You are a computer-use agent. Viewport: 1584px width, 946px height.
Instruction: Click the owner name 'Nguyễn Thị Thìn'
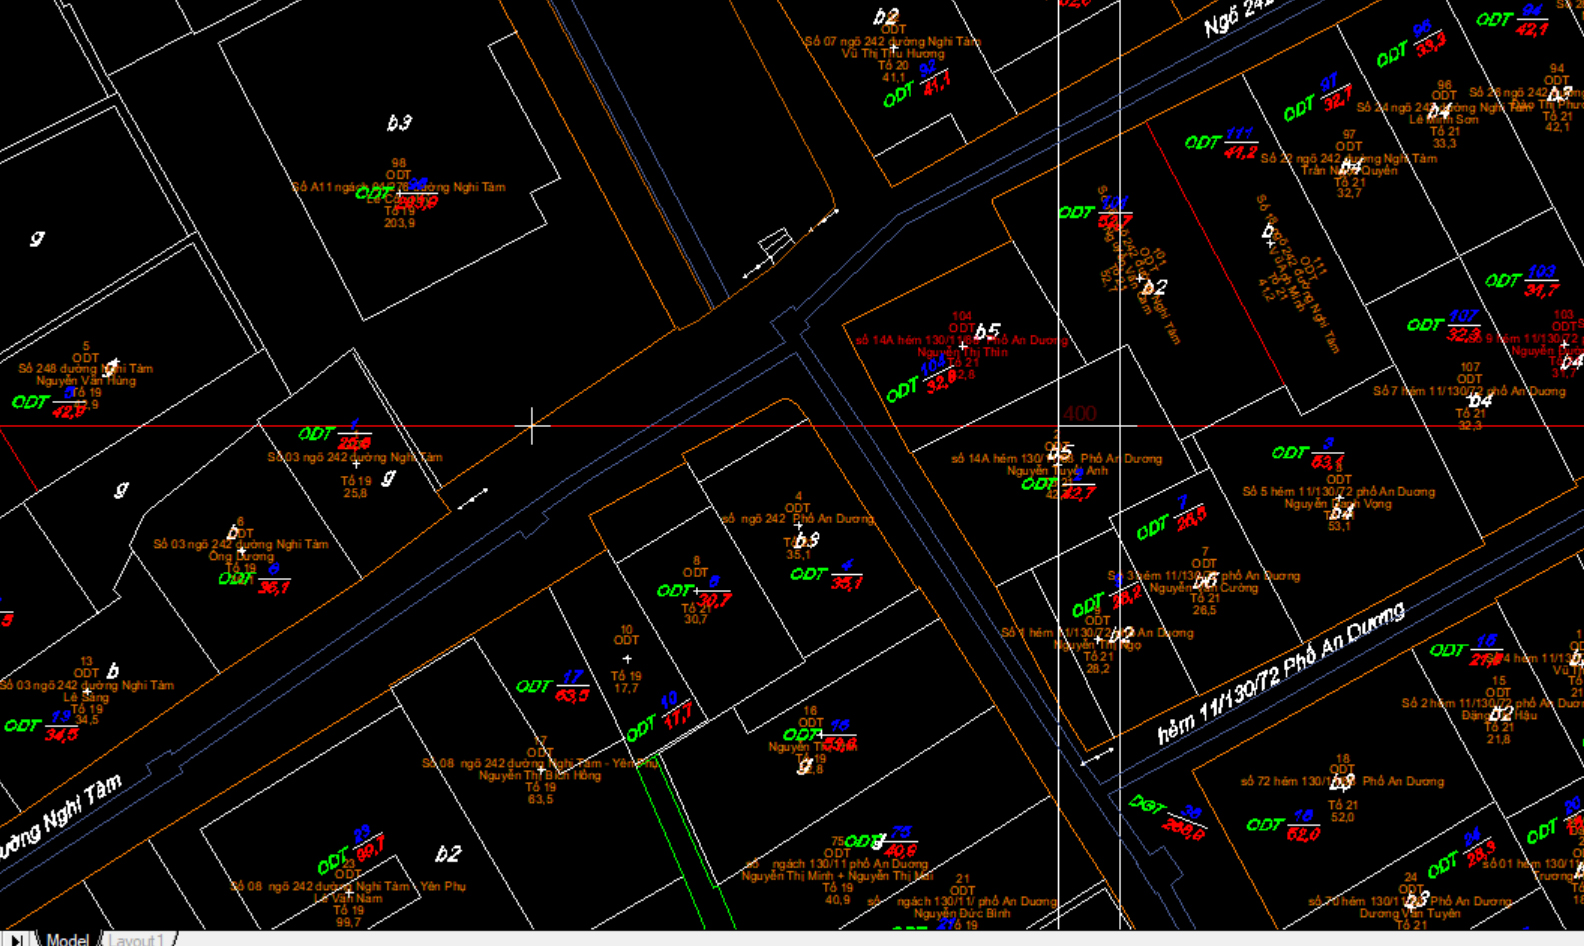pos(962,352)
